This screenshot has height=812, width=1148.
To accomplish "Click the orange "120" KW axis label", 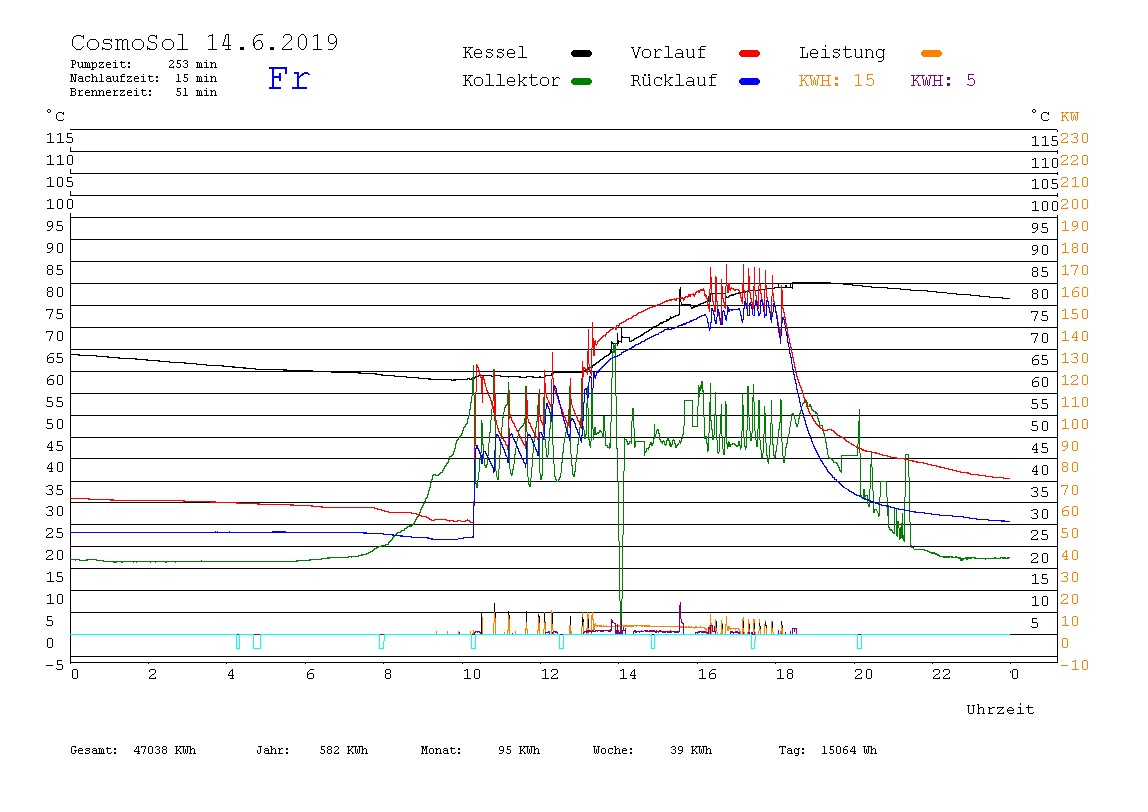I will click(1074, 380).
